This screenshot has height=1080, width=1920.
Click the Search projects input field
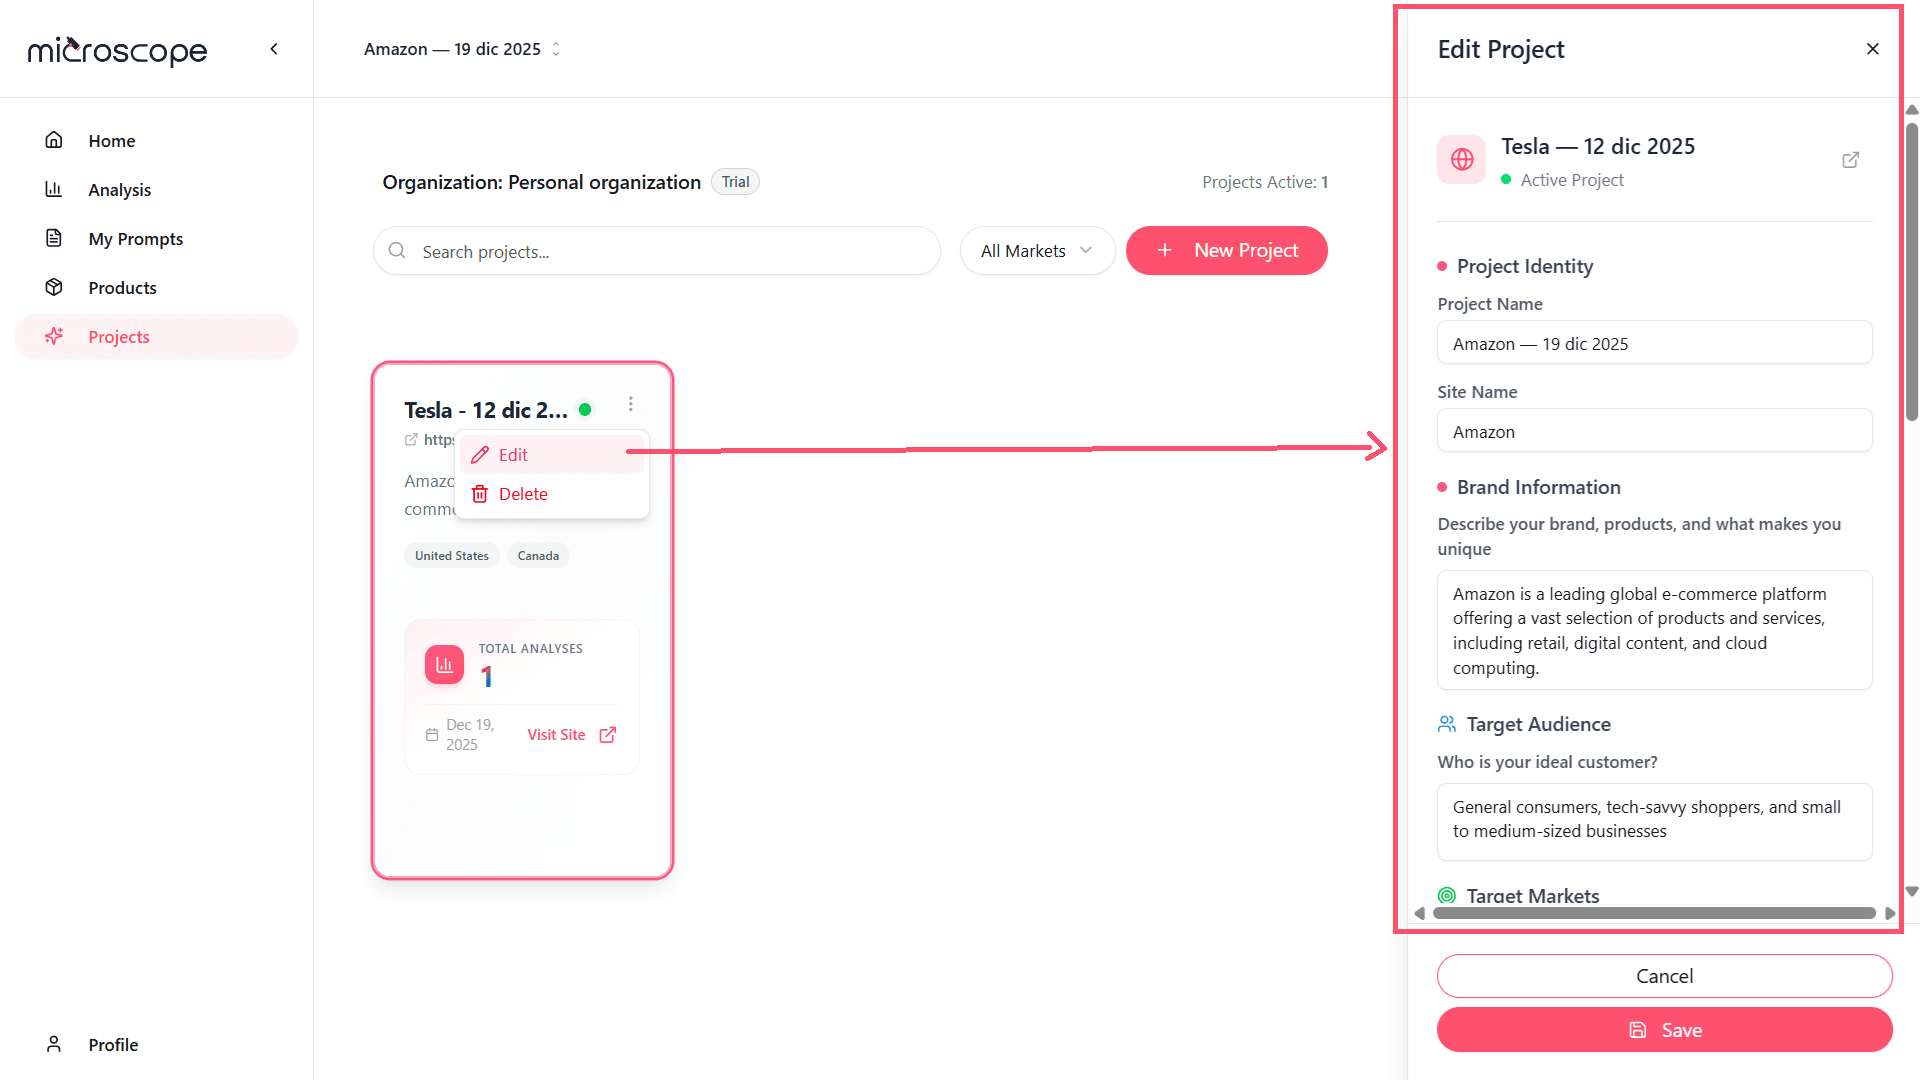coord(656,252)
